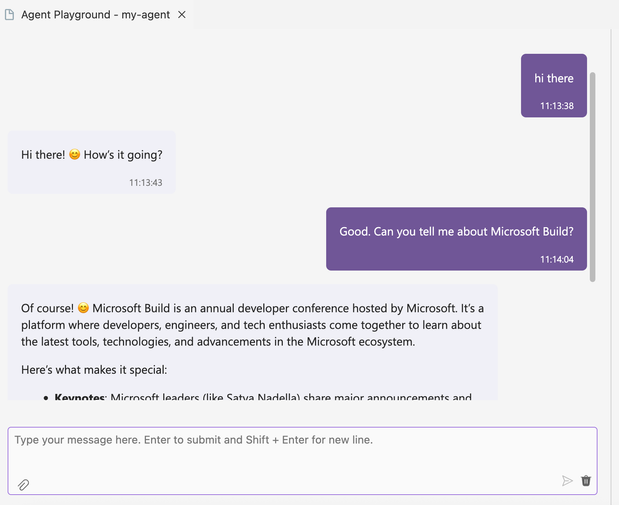Click the chat history vertical scrollbar

point(592,175)
